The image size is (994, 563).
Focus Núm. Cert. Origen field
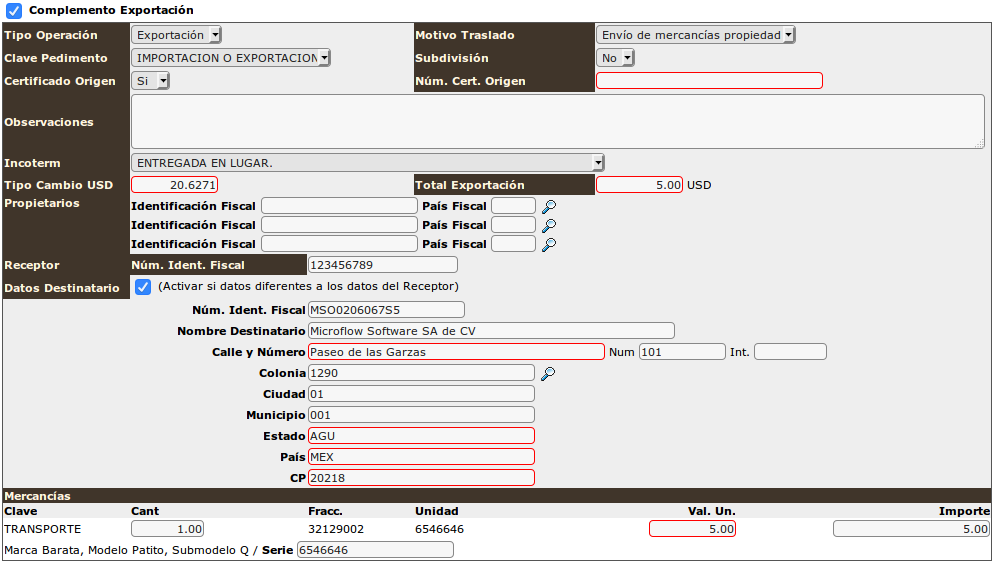pos(709,81)
